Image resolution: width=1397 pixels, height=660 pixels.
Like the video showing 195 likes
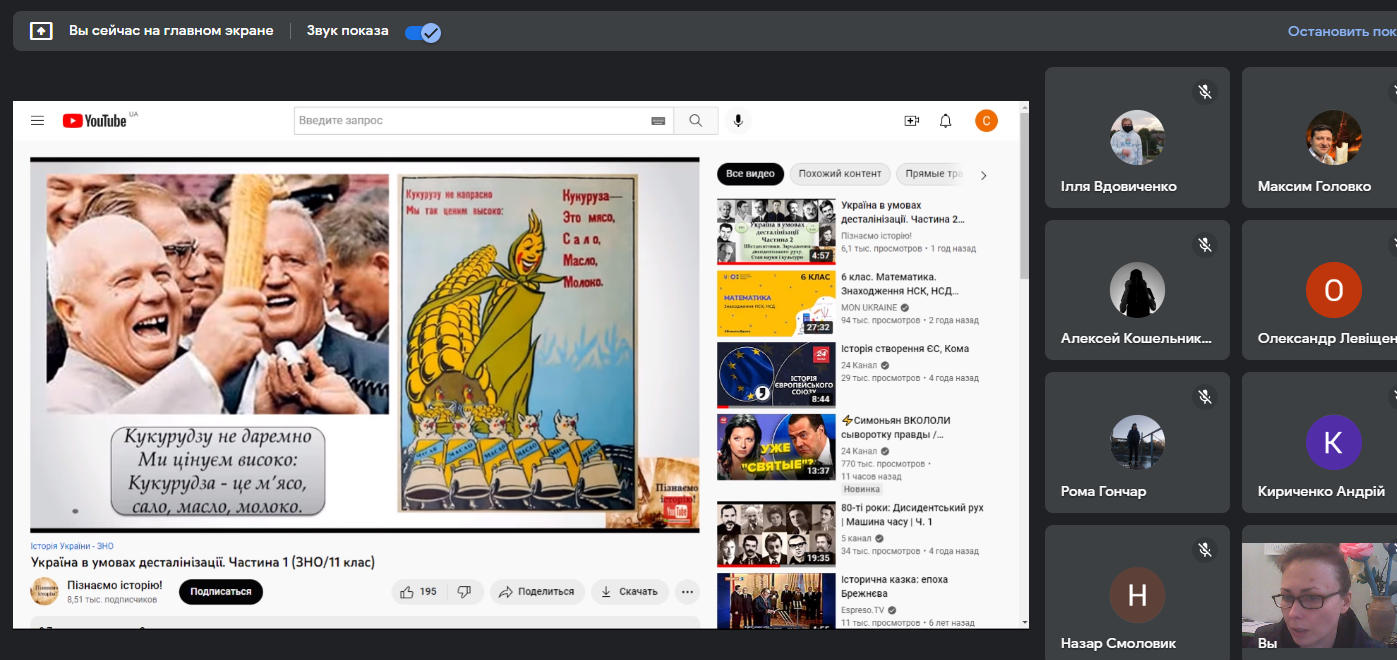coord(418,592)
